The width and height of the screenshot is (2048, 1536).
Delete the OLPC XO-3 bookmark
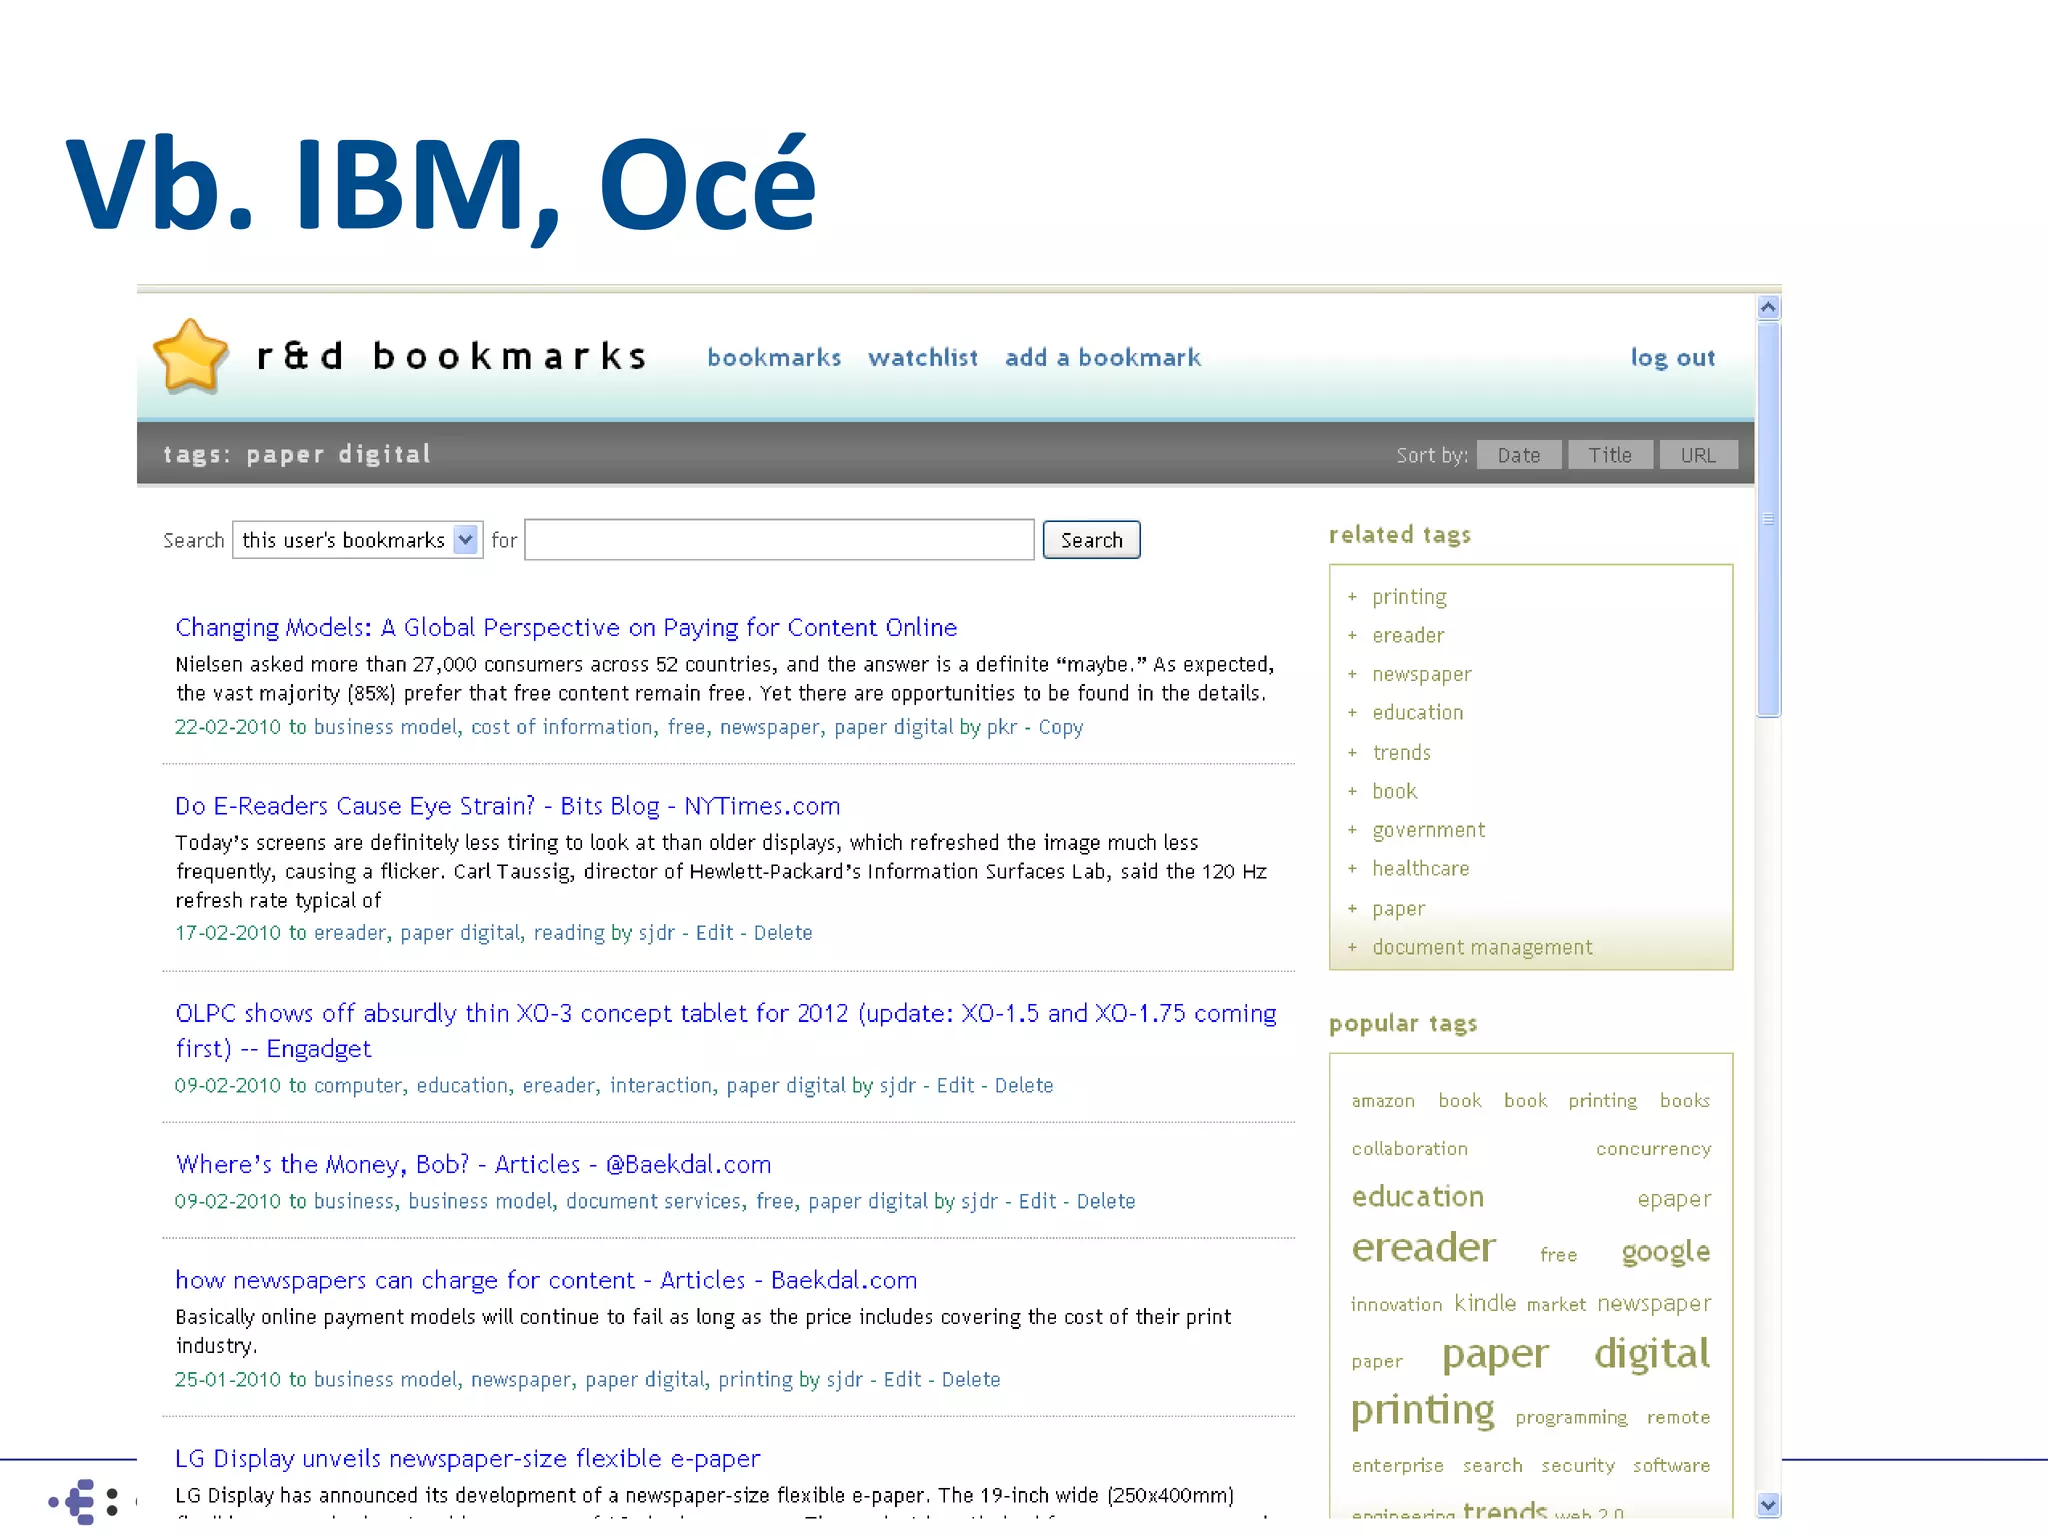point(1024,1086)
